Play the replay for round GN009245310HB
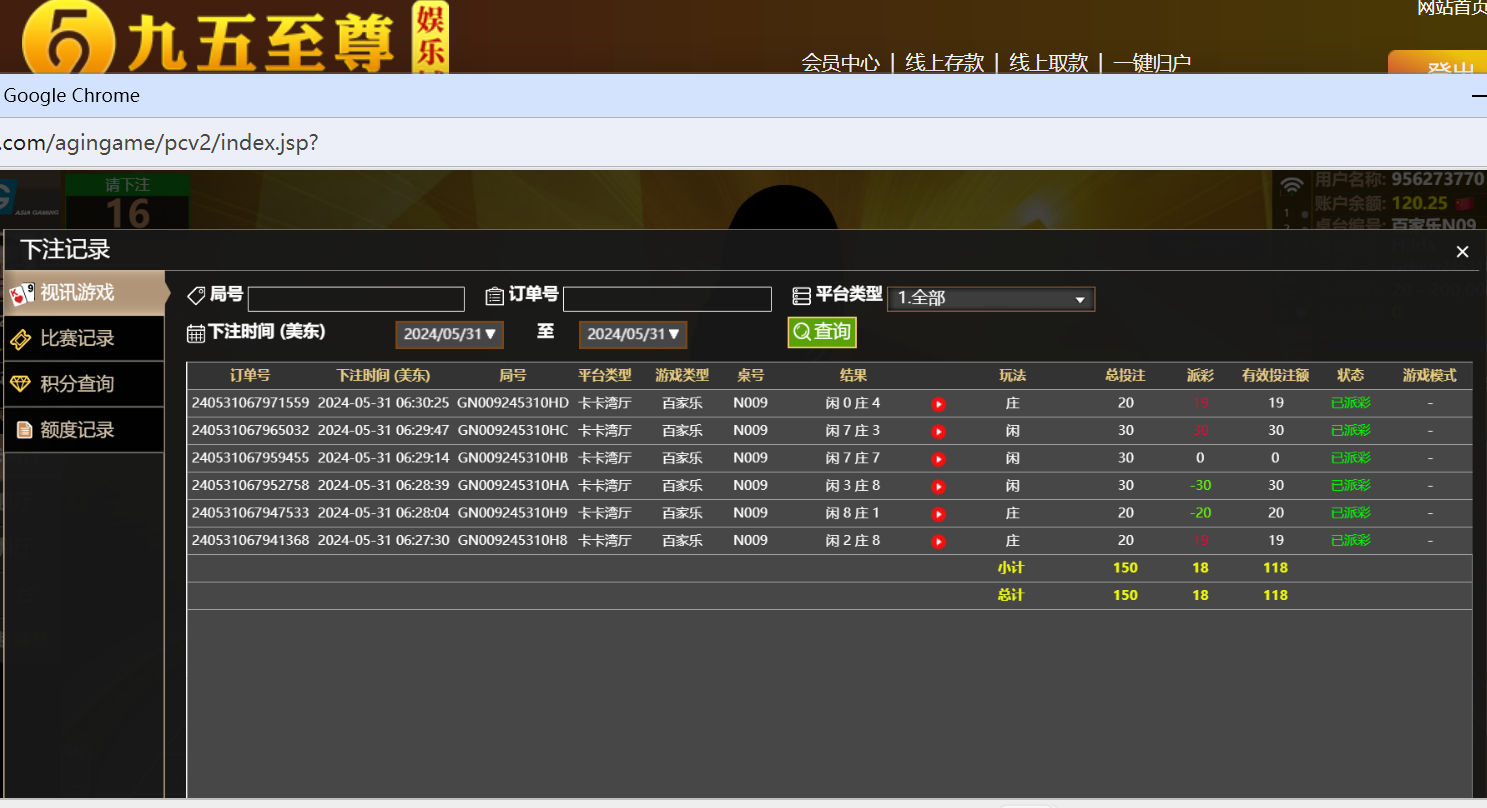This screenshot has height=808, width=1487. coord(936,459)
